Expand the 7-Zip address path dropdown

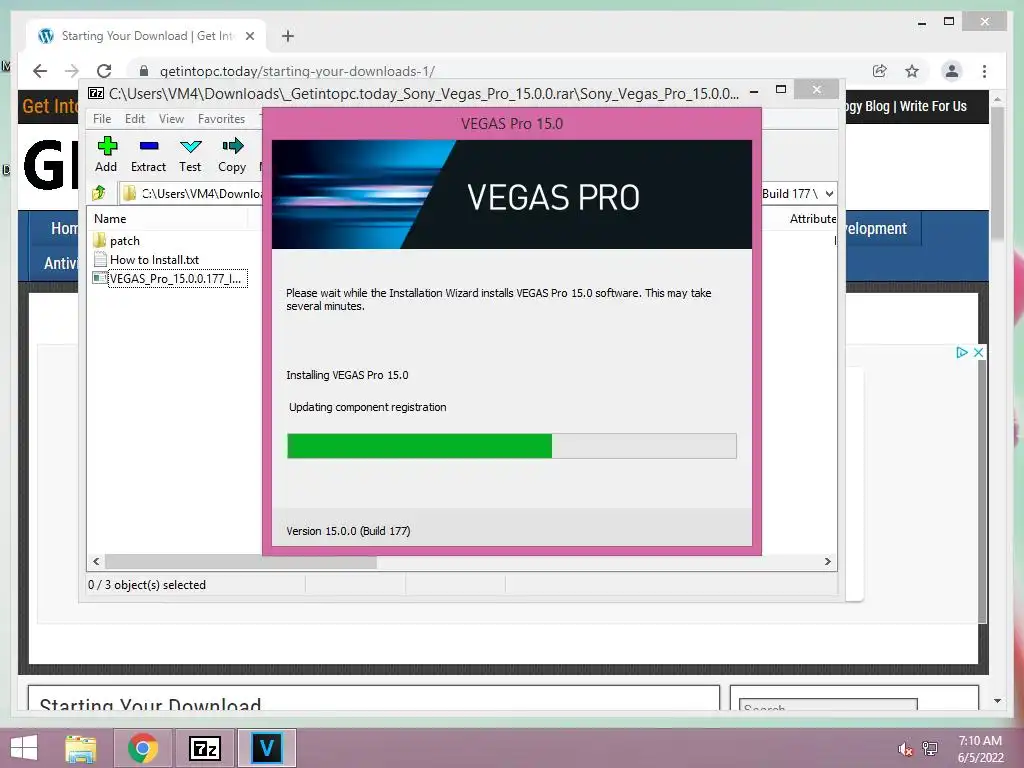point(829,194)
